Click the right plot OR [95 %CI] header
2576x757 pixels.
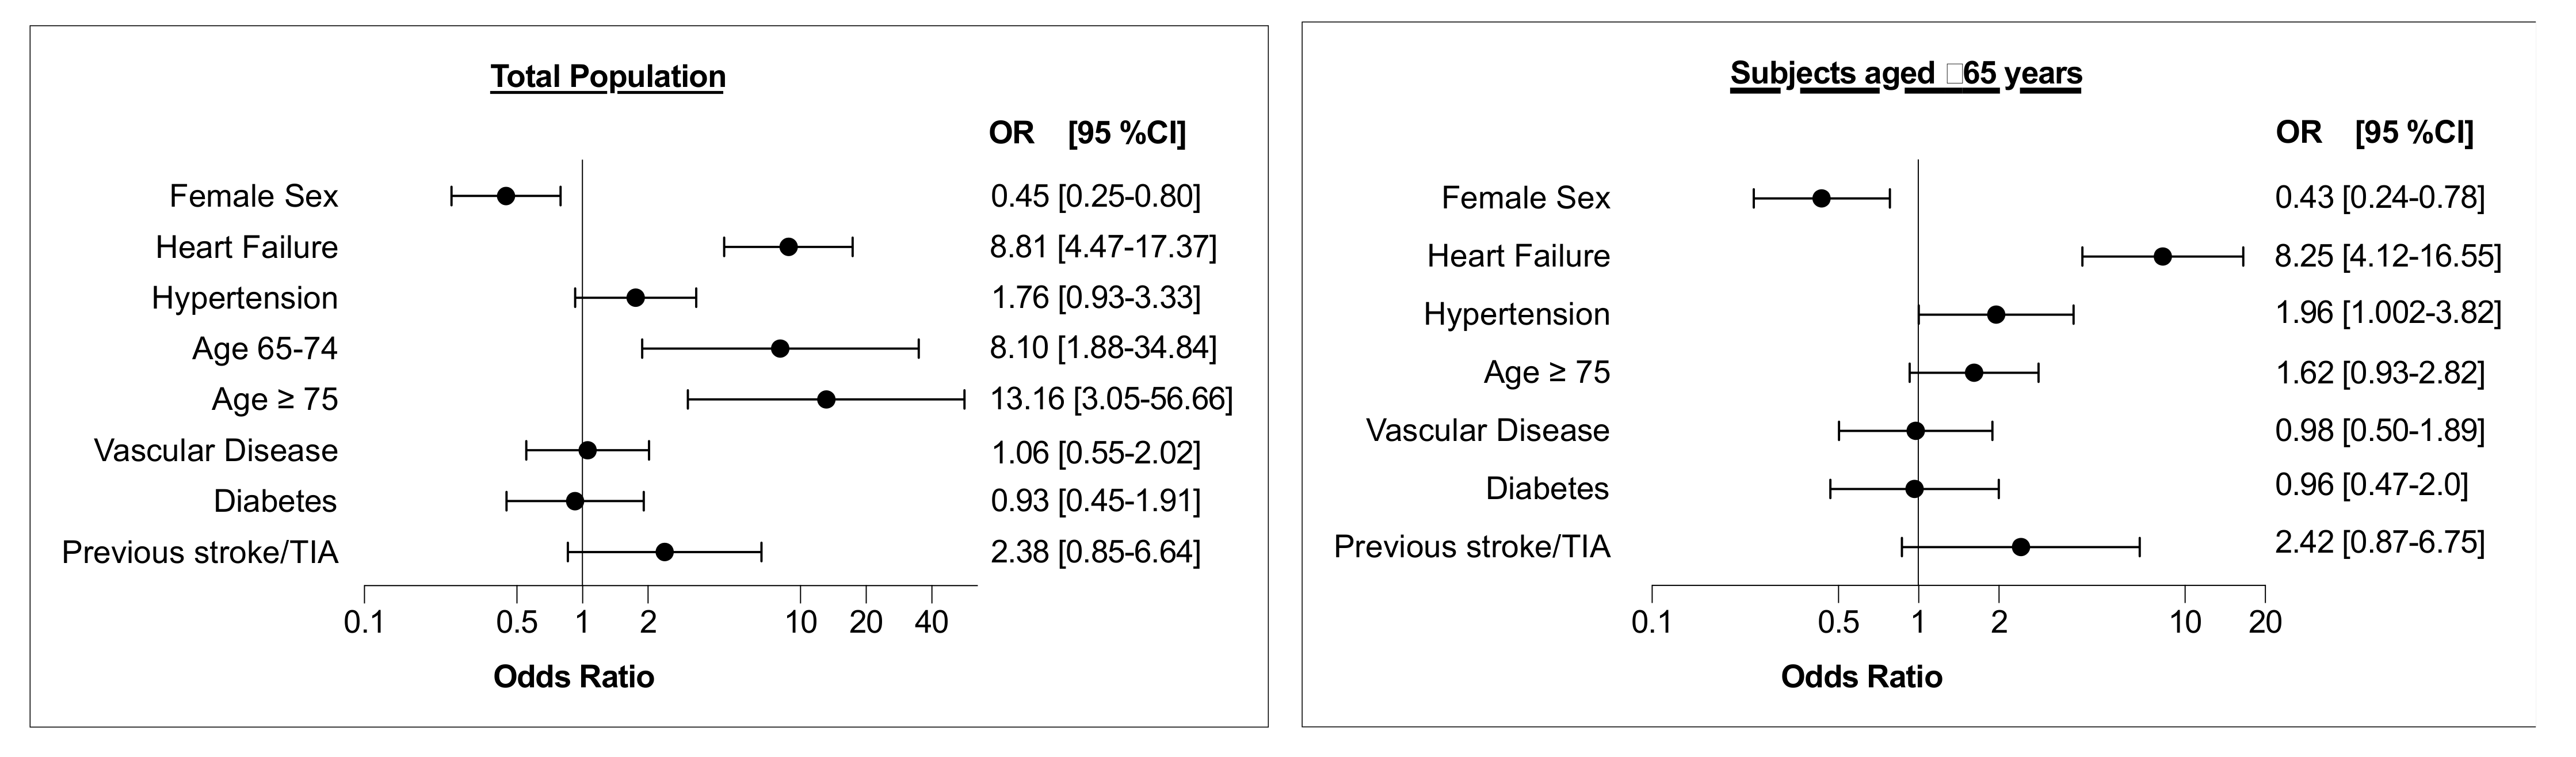[x=2374, y=133]
